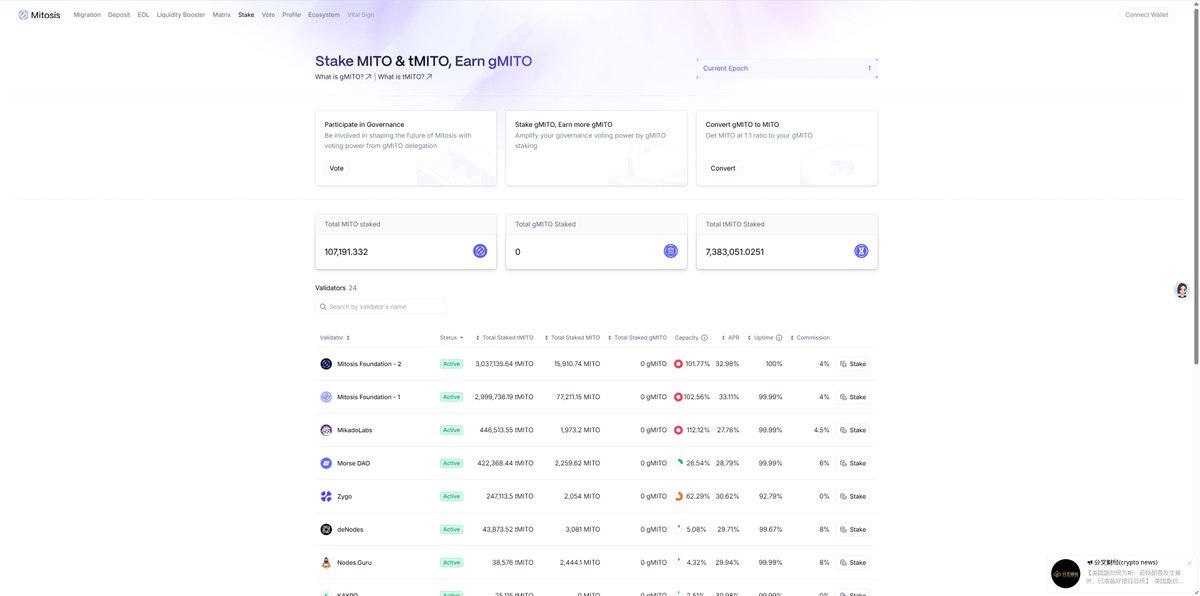Go to the Vote nav item
The width and height of the screenshot is (1200, 596).
pos(268,15)
